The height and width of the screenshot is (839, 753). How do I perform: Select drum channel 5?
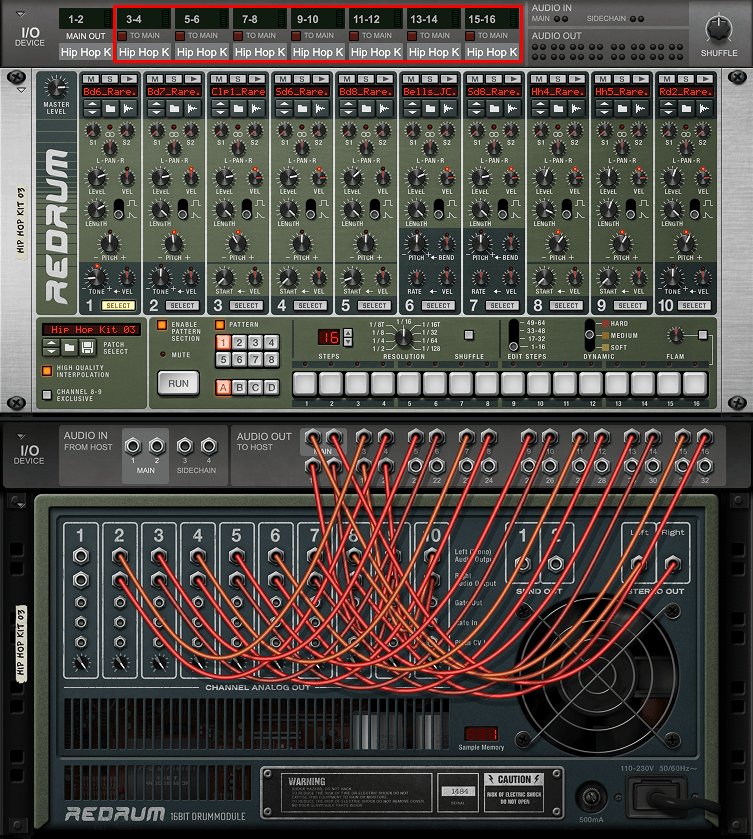coord(374,306)
